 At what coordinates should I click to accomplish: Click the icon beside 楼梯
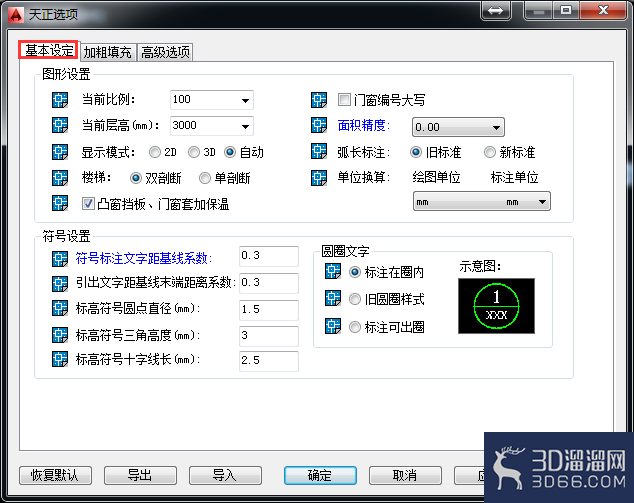60,178
